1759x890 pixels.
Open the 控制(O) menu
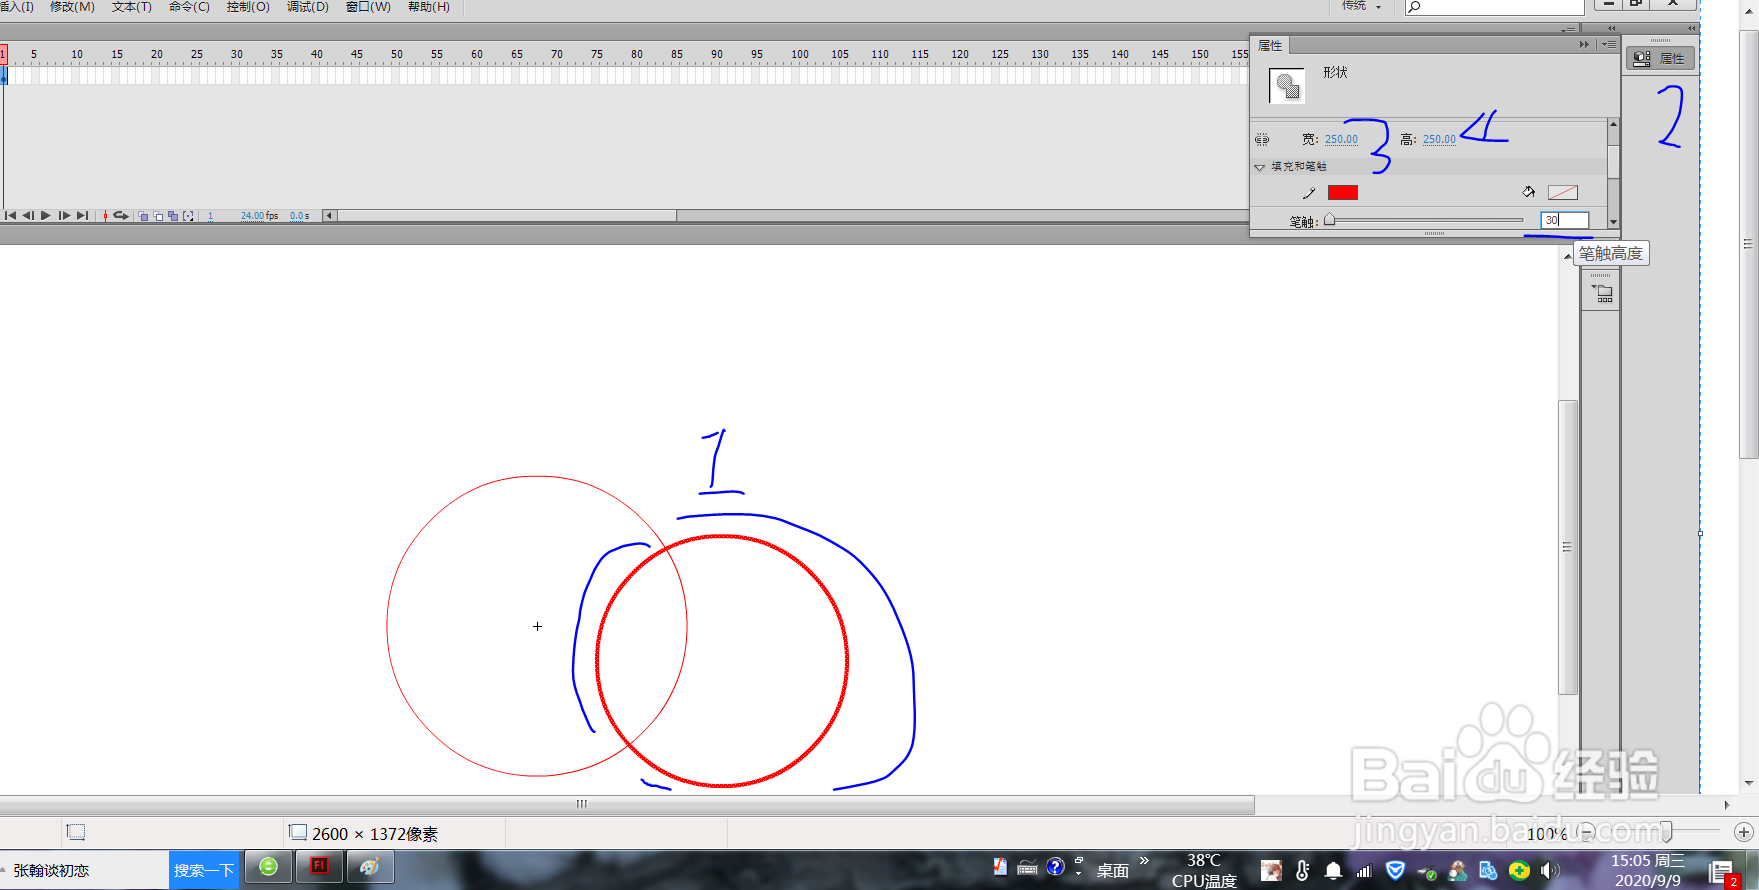point(248,7)
